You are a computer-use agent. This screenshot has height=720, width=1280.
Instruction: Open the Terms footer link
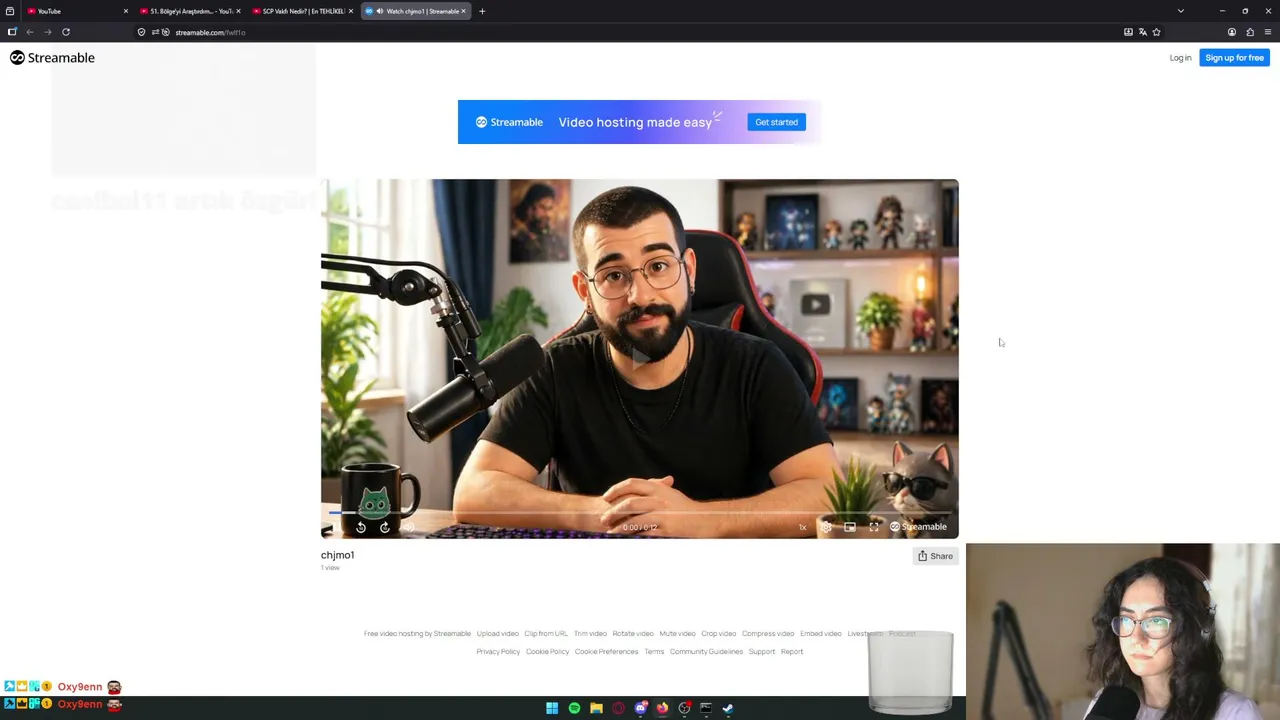click(654, 652)
